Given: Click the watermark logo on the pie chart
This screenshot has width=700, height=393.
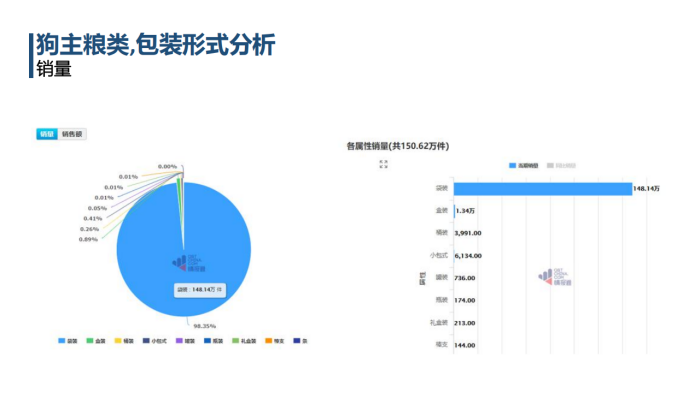Looking at the screenshot, I should point(189,263).
